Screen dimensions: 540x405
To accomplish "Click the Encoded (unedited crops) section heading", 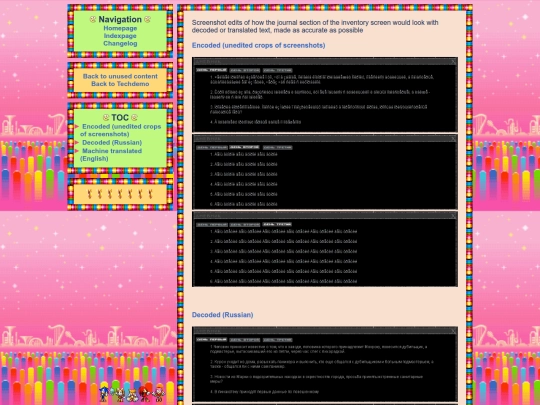I will pyautogui.click(x=258, y=45).
